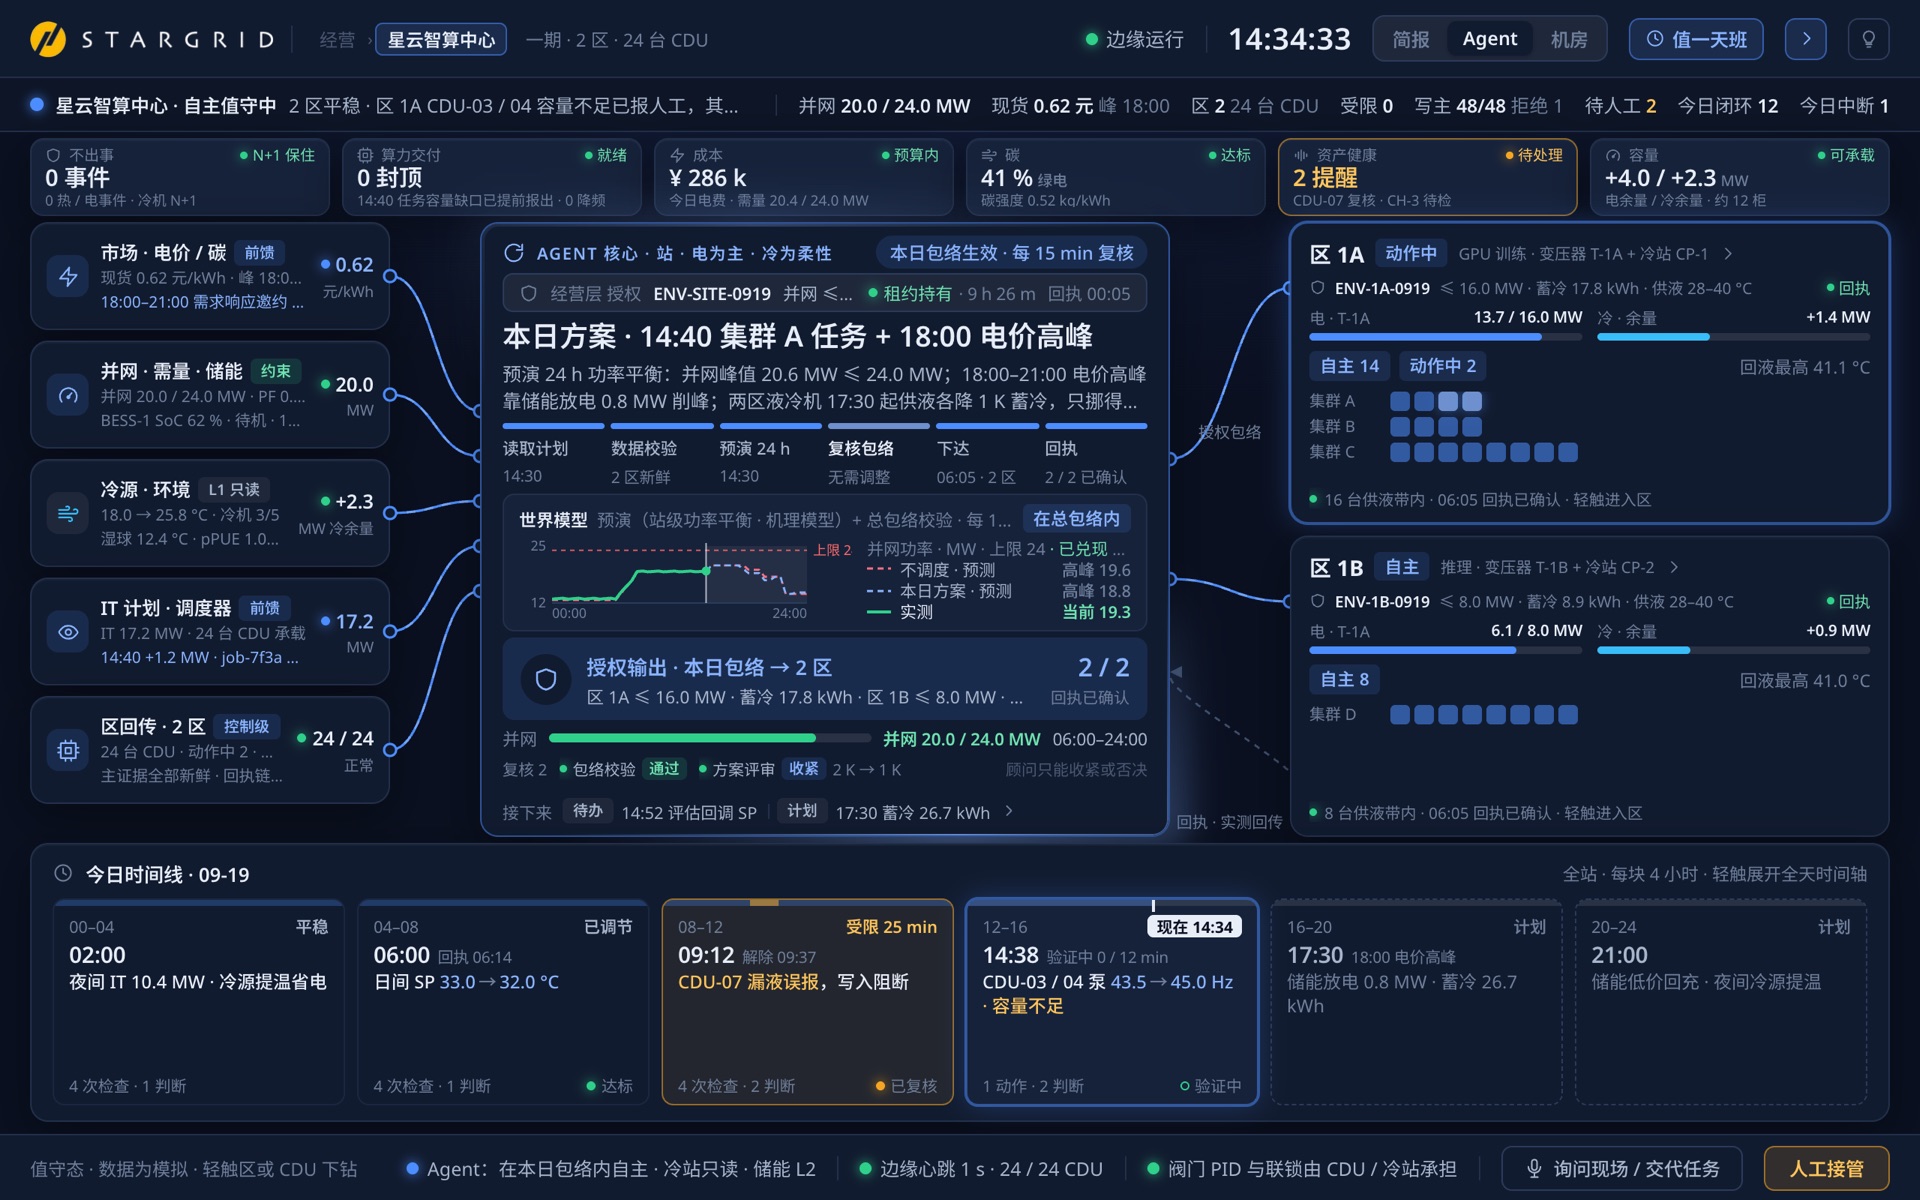Click the shield icon beside 经营层 授权

pyautogui.click(x=529, y=294)
